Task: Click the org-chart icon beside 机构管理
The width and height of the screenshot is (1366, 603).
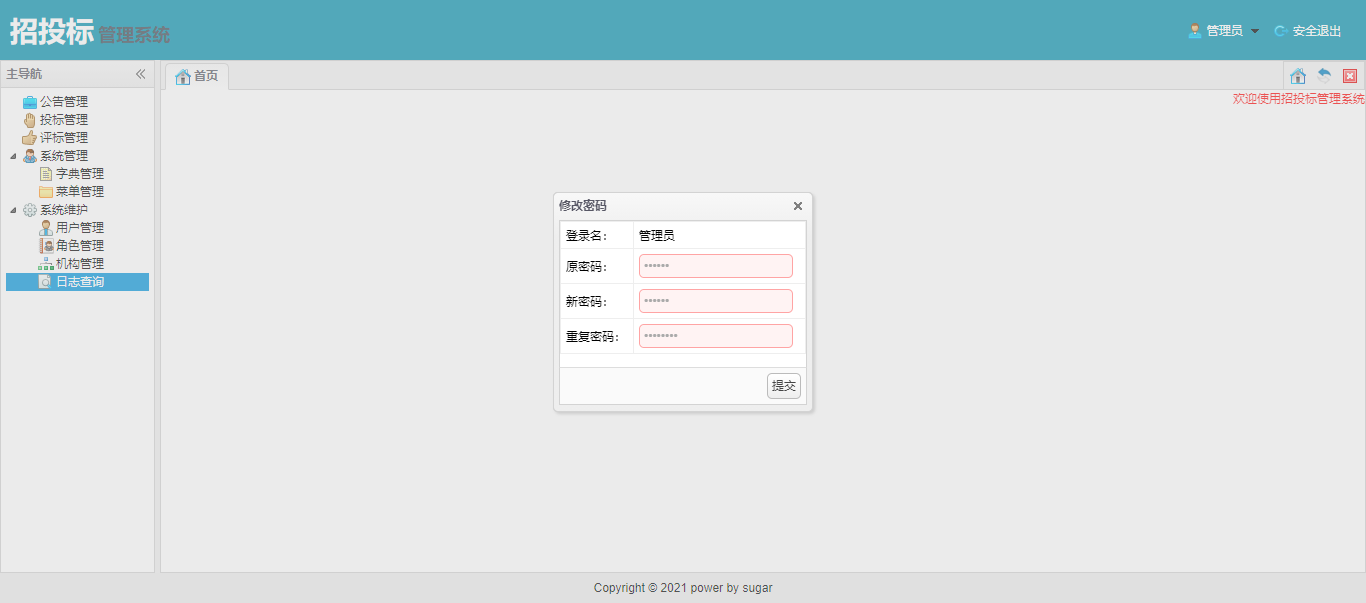Action: [46, 264]
